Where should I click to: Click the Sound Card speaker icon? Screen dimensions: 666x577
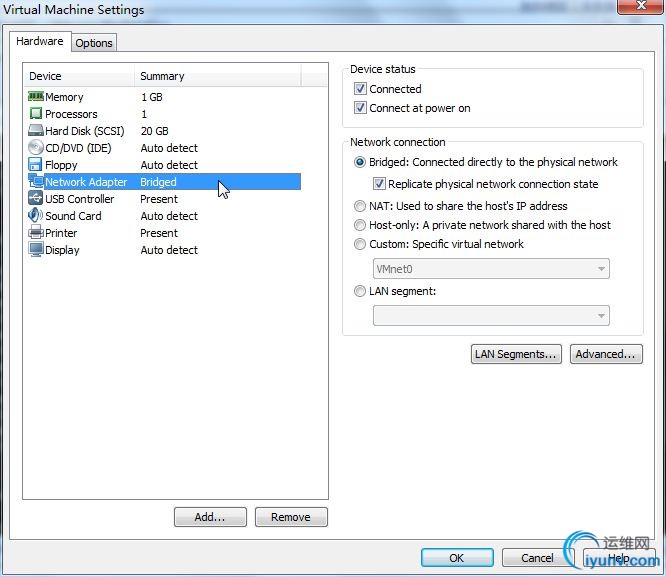35,215
